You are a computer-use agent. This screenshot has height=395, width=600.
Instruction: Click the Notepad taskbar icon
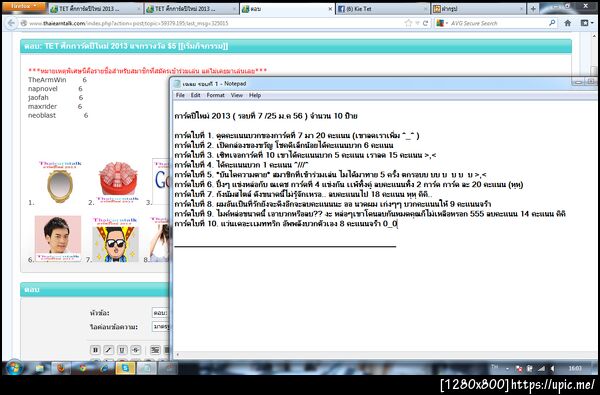[147, 369]
